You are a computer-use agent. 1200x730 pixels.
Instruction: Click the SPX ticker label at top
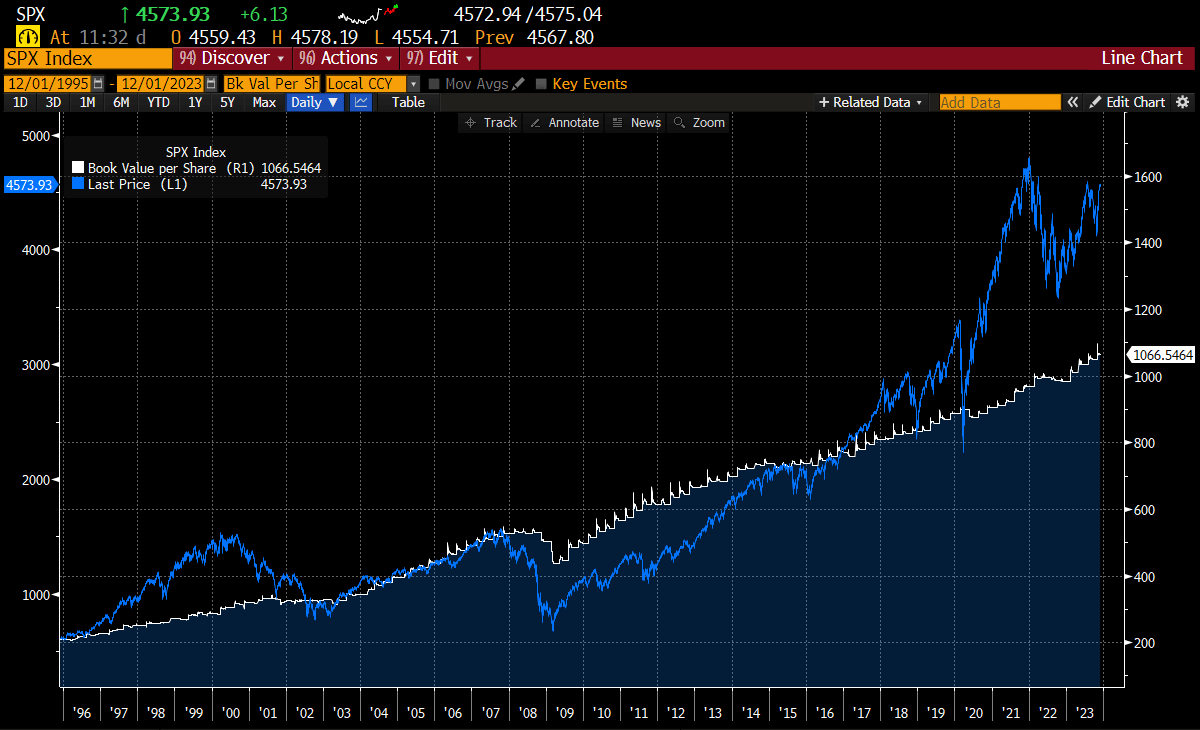tap(31, 14)
